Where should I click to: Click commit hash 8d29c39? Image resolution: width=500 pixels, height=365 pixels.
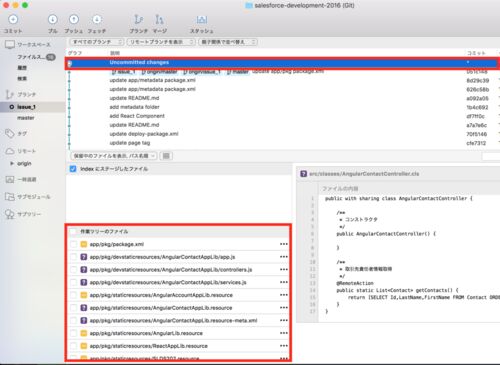(x=477, y=81)
